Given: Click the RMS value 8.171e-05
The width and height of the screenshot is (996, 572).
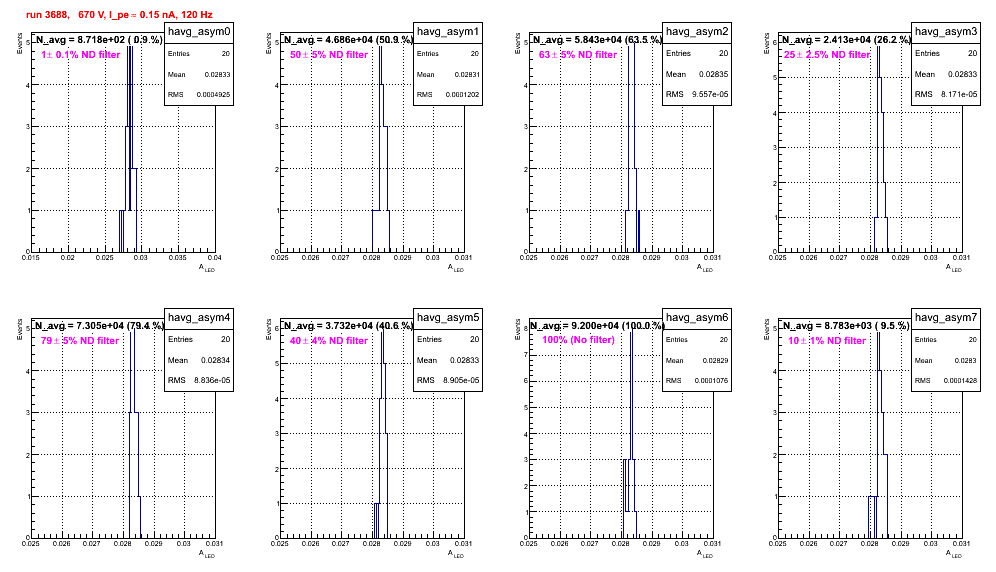Looking at the screenshot, I should click(x=959, y=94).
